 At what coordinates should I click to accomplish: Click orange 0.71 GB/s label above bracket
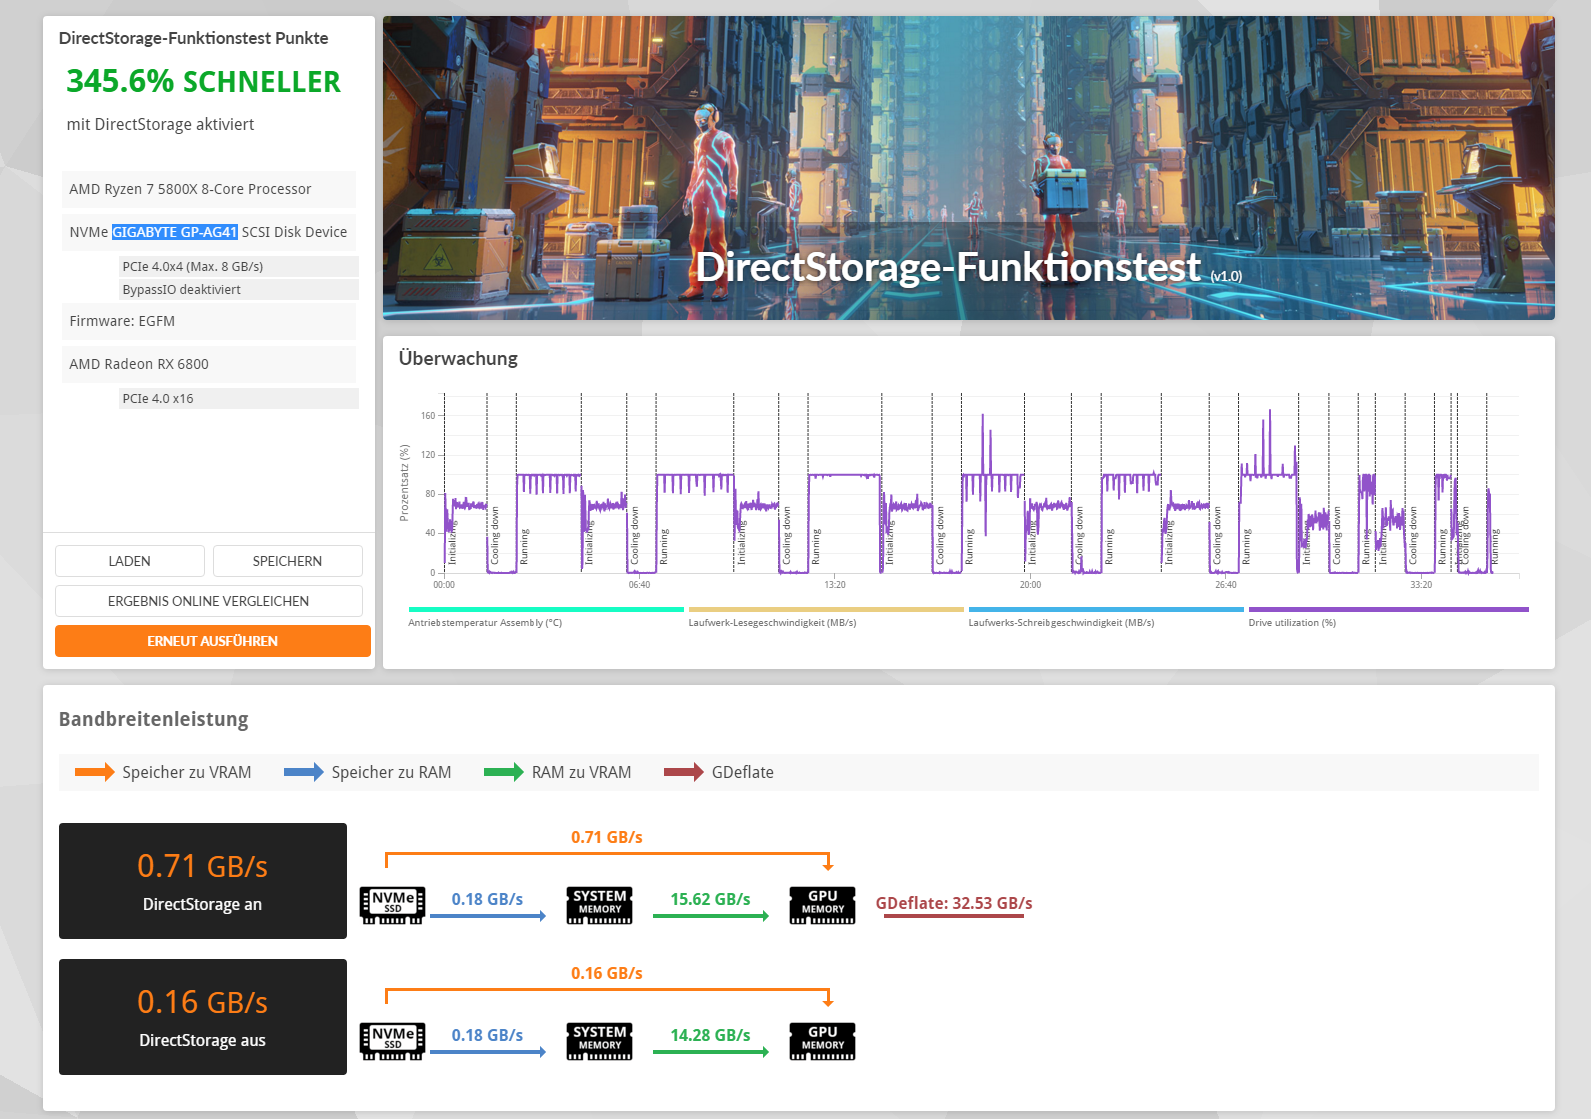click(607, 837)
